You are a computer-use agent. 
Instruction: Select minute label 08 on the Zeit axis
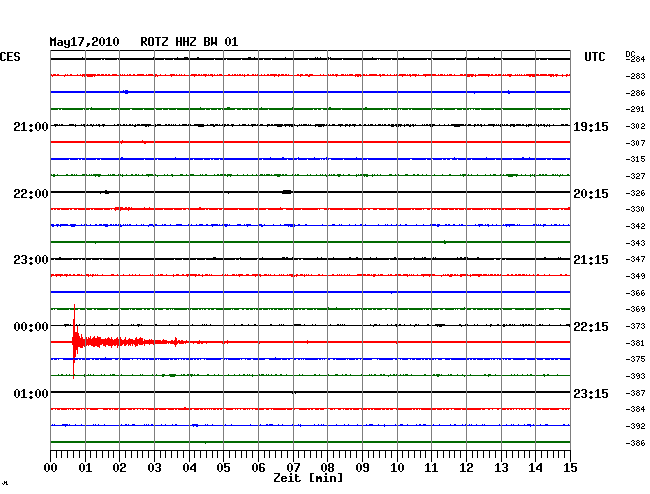pyautogui.click(x=327, y=468)
